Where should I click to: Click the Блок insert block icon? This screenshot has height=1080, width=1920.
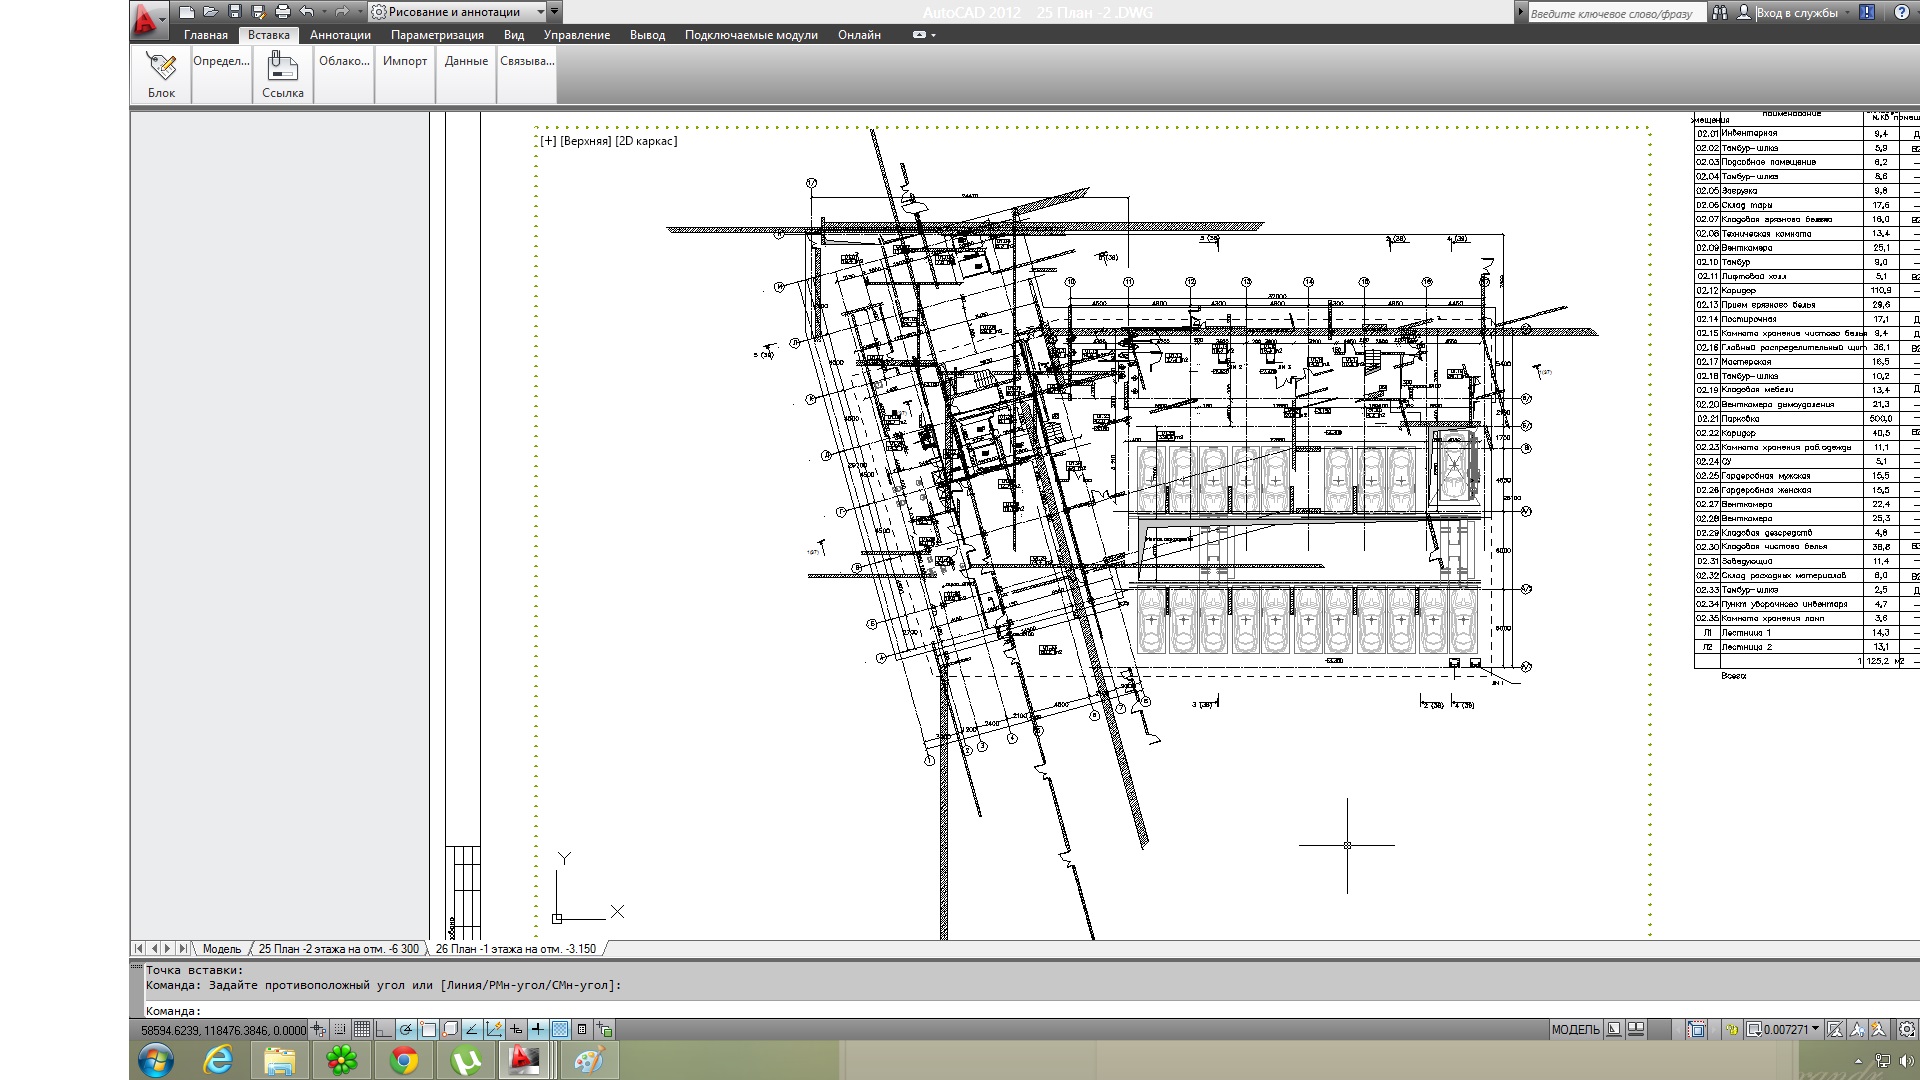coord(161,67)
